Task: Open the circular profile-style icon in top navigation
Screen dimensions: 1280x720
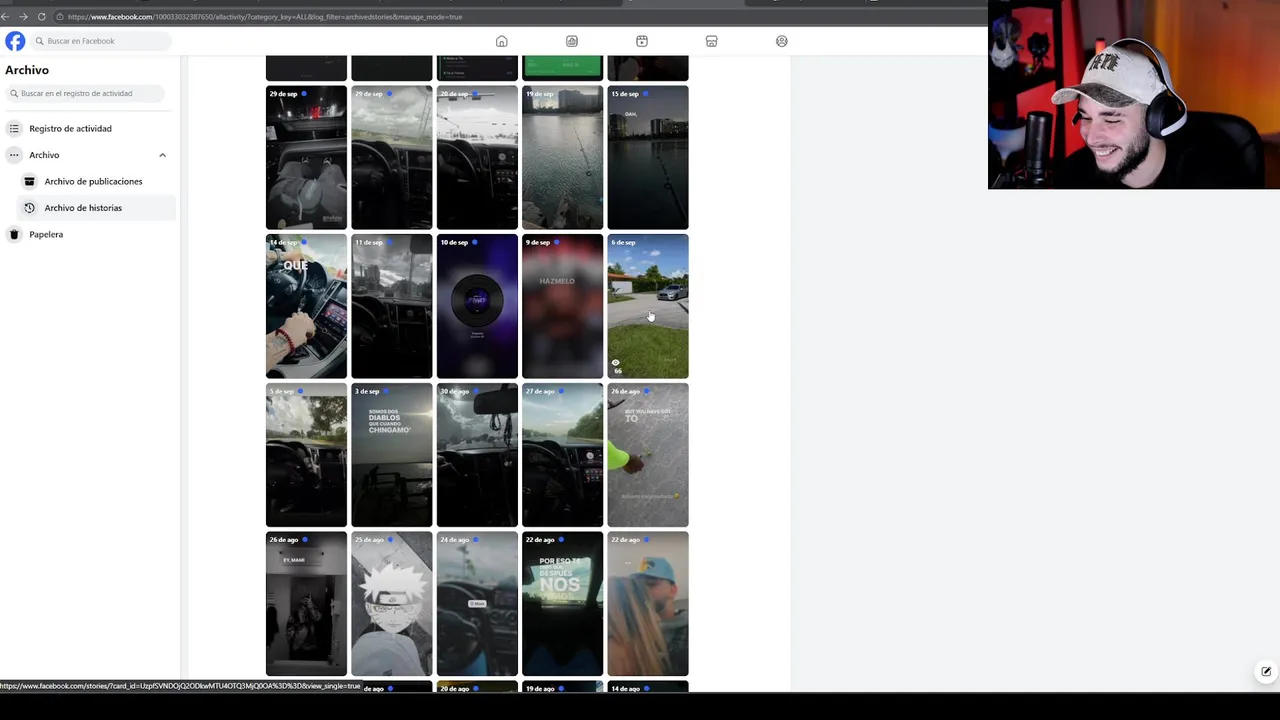Action: [x=782, y=41]
